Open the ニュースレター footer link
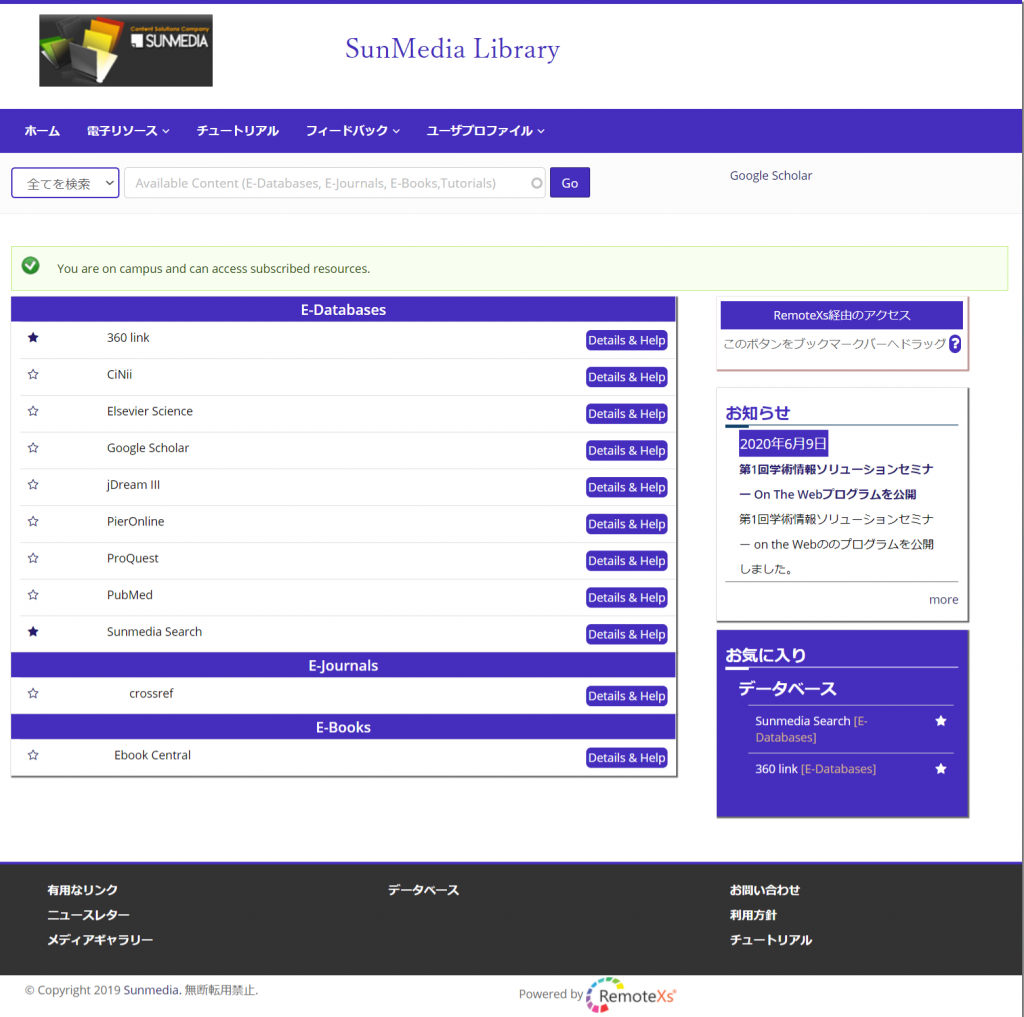 click(88, 914)
